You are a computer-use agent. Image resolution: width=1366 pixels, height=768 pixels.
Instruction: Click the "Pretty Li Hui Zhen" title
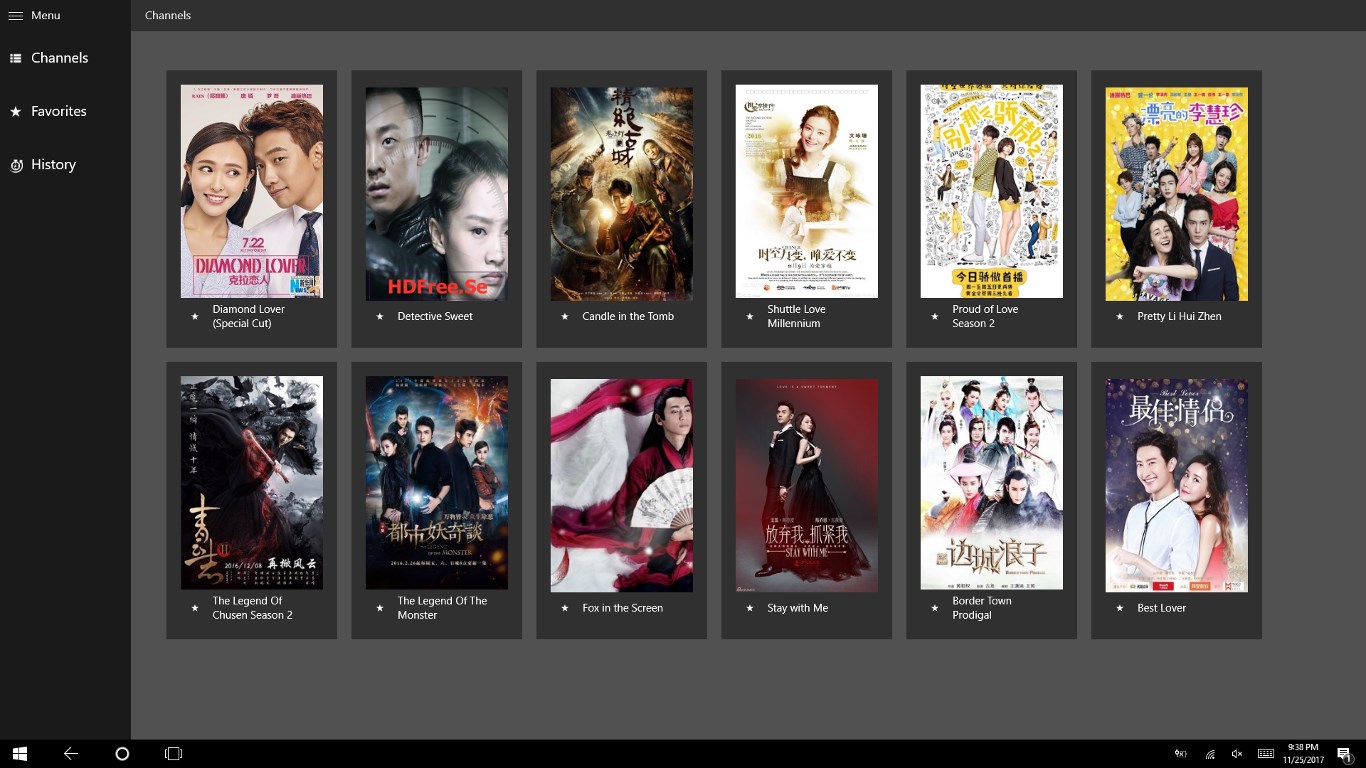point(1179,316)
